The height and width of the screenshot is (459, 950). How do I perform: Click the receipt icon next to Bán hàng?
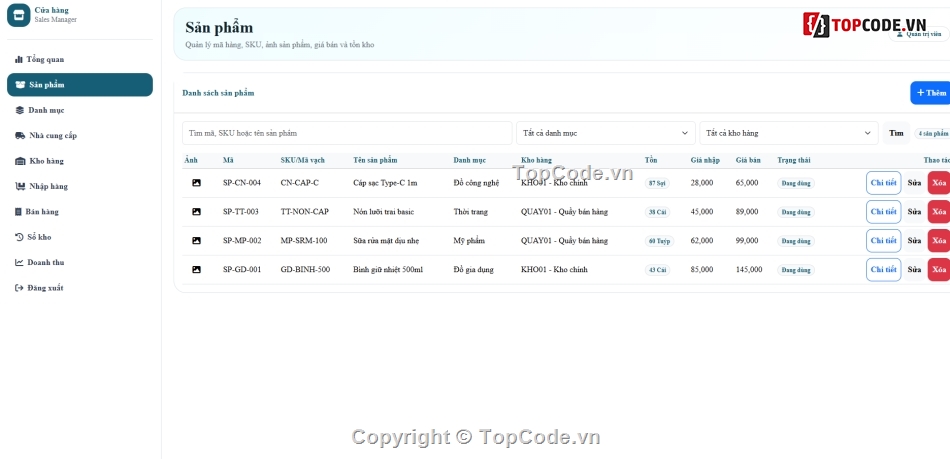click(18, 212)
